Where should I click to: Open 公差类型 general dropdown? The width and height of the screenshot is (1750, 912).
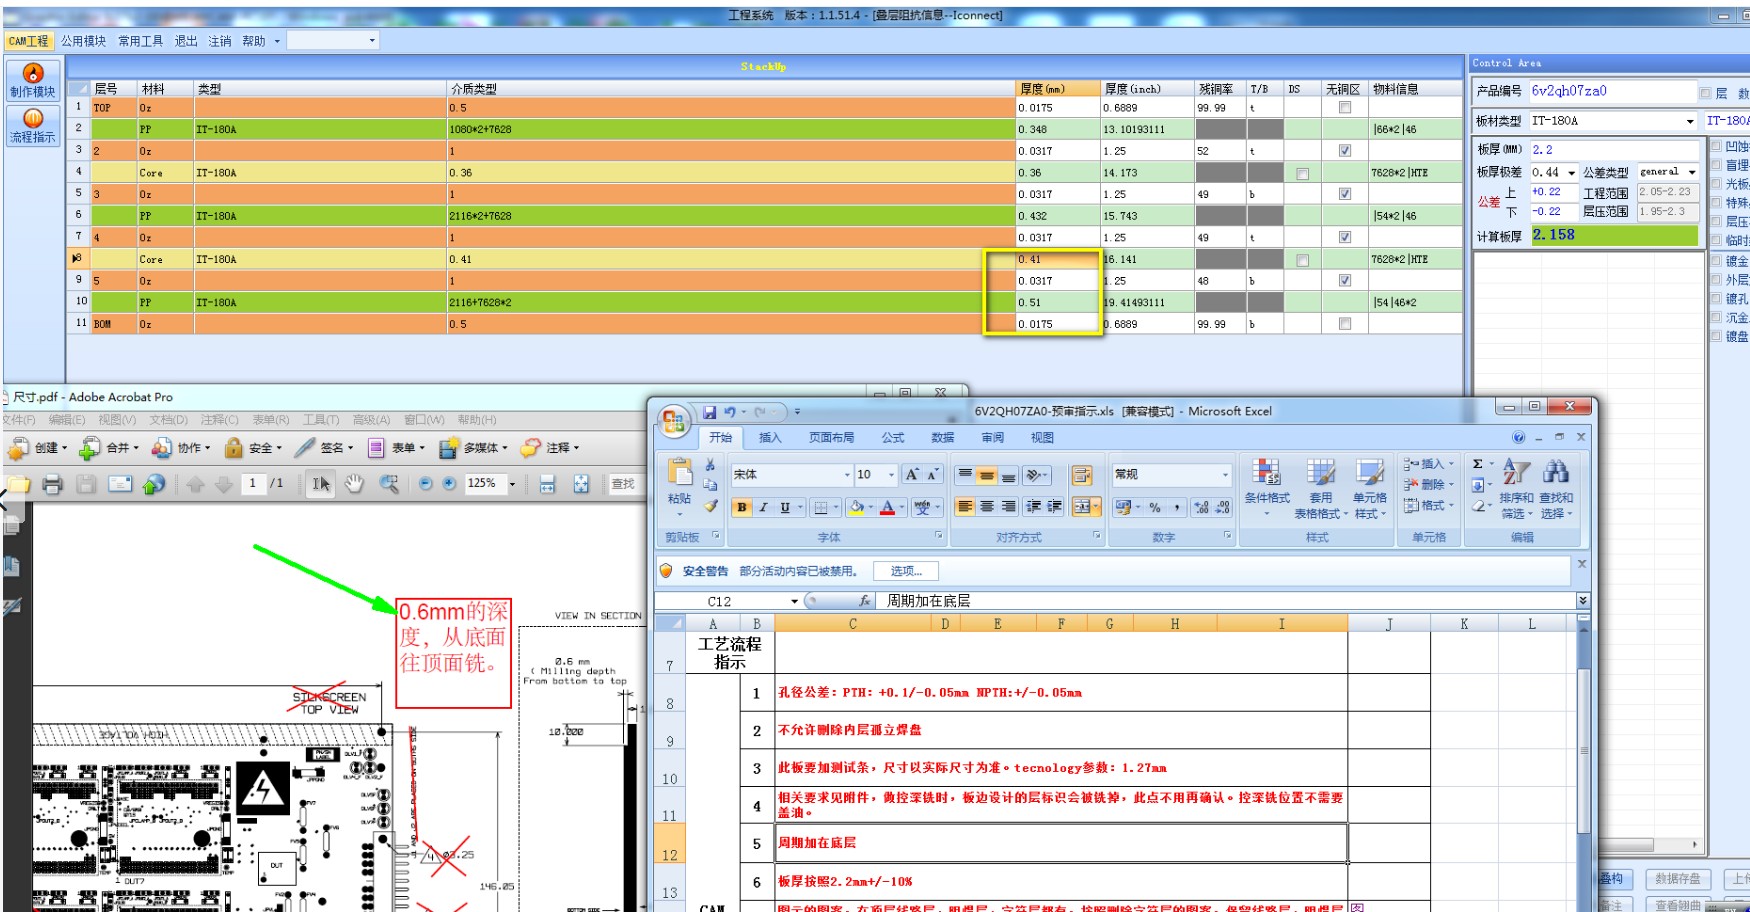point(1692,172)
